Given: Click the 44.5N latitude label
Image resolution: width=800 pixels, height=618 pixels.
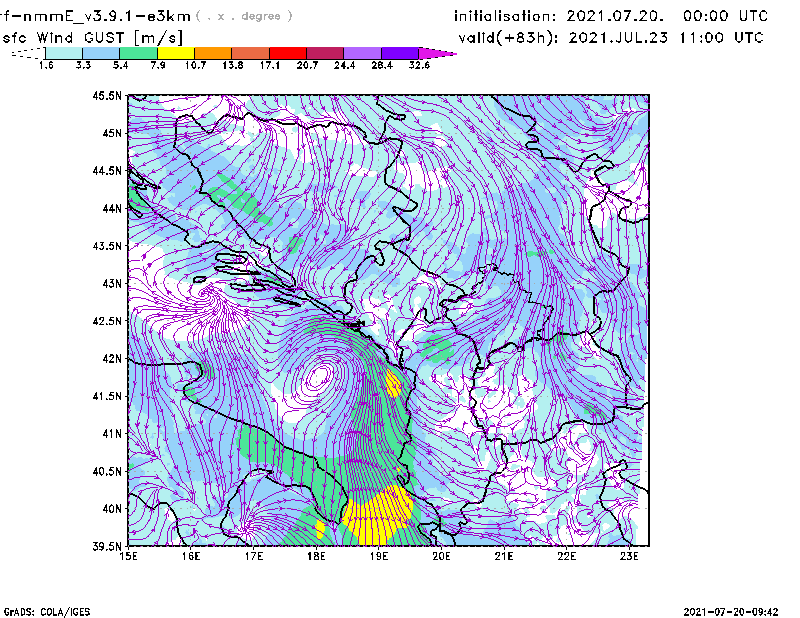Looking at the screenshot, I should coord(107,170).
